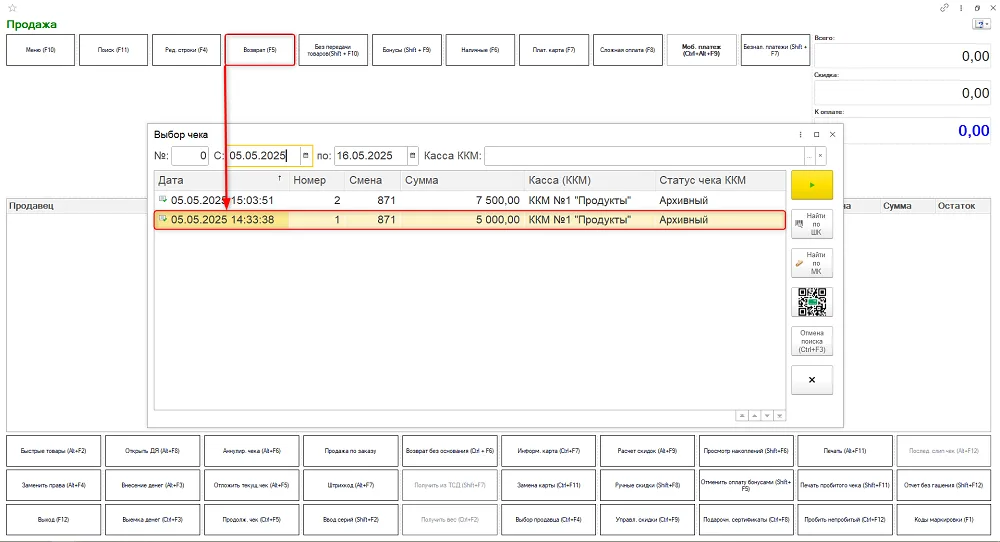Click Возврат (F5) button
1000x542 pixels.
click(260, 50)
